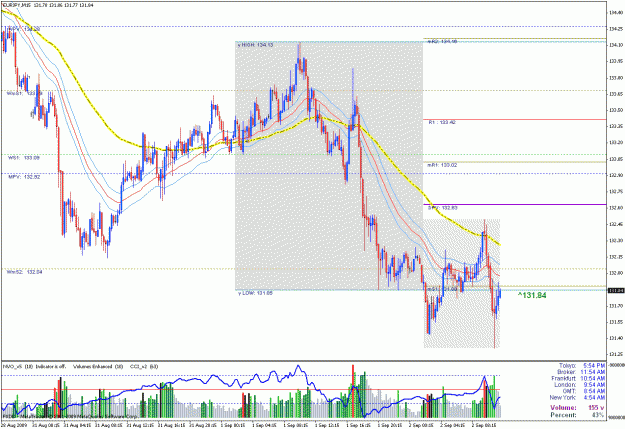Click the 'y LOW: 131.85' label
This screenshot has height=429, width=625.
tap(255, 293)
